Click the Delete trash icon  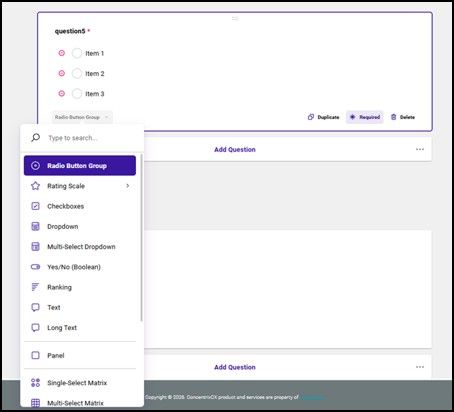(x=393, y=117)
